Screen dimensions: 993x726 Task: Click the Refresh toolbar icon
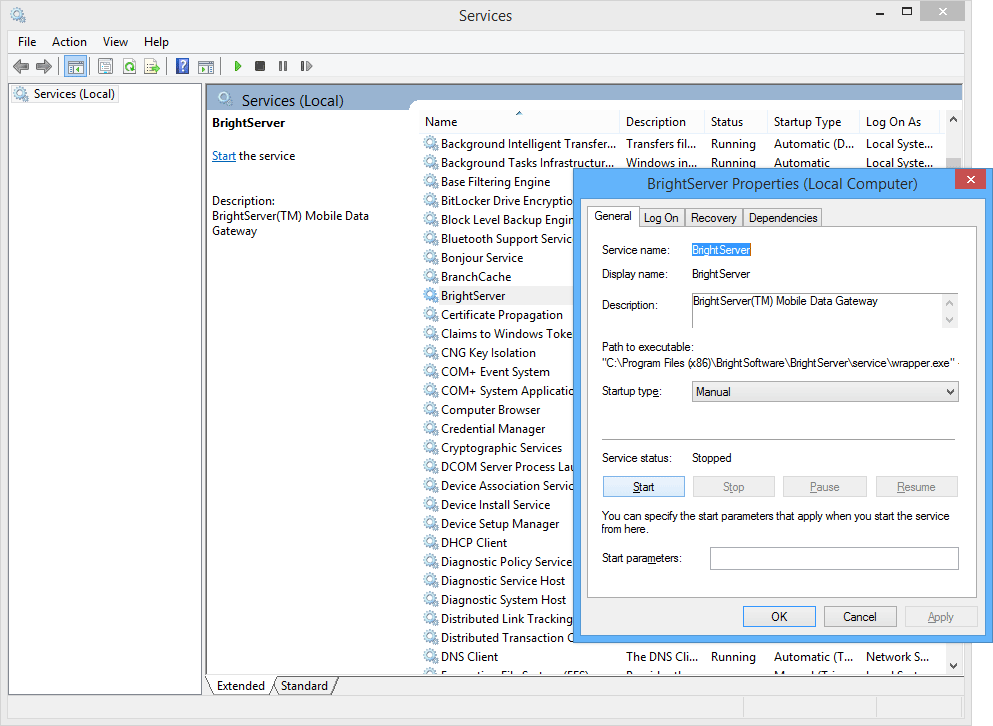point(129,66)
